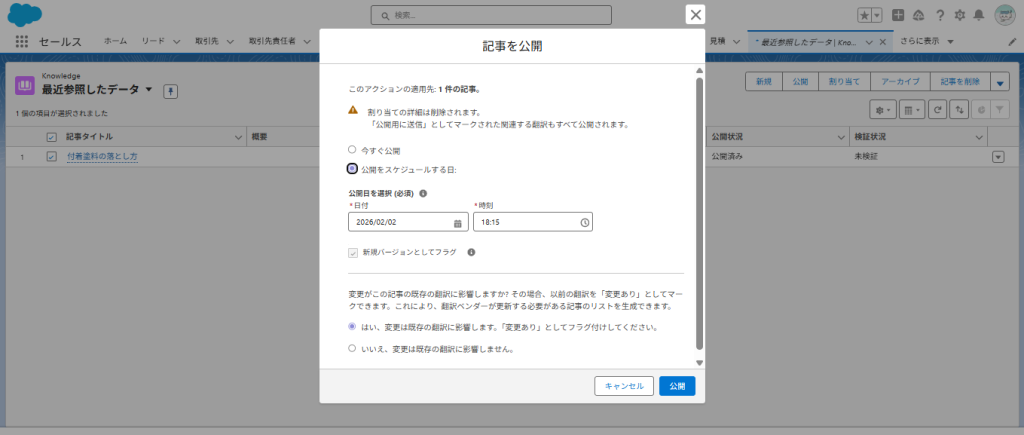
Task: Expand the 見積 navigation chevron
Action: (736, 42)
